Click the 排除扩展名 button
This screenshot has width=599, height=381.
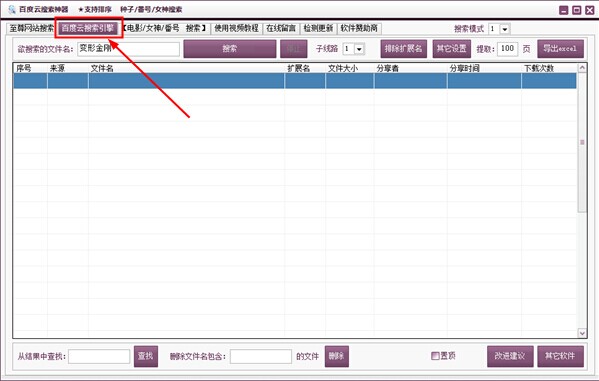(x=403, y=49)
